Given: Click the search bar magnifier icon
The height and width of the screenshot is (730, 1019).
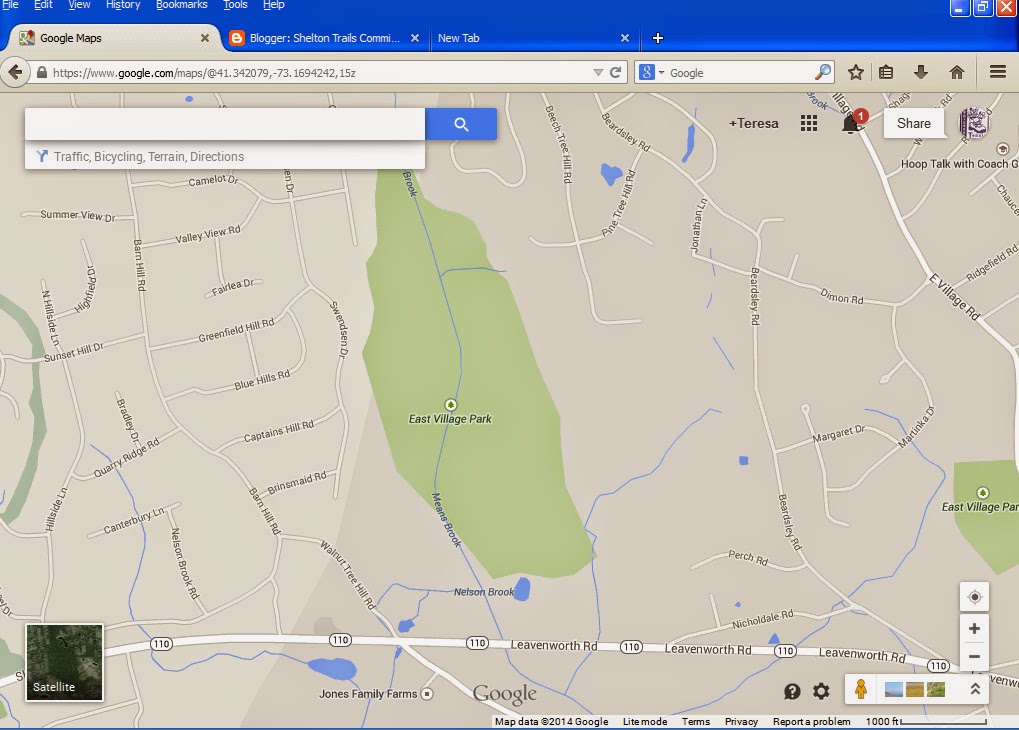Looking at the screenshot, I should click(823, 72).
